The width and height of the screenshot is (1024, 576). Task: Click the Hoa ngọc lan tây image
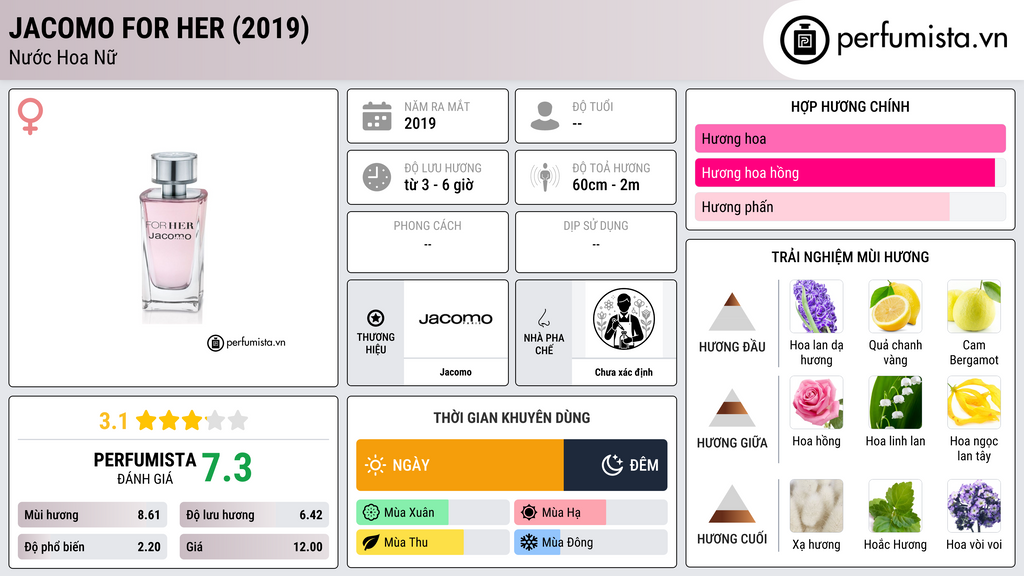(x=974, y=402)
